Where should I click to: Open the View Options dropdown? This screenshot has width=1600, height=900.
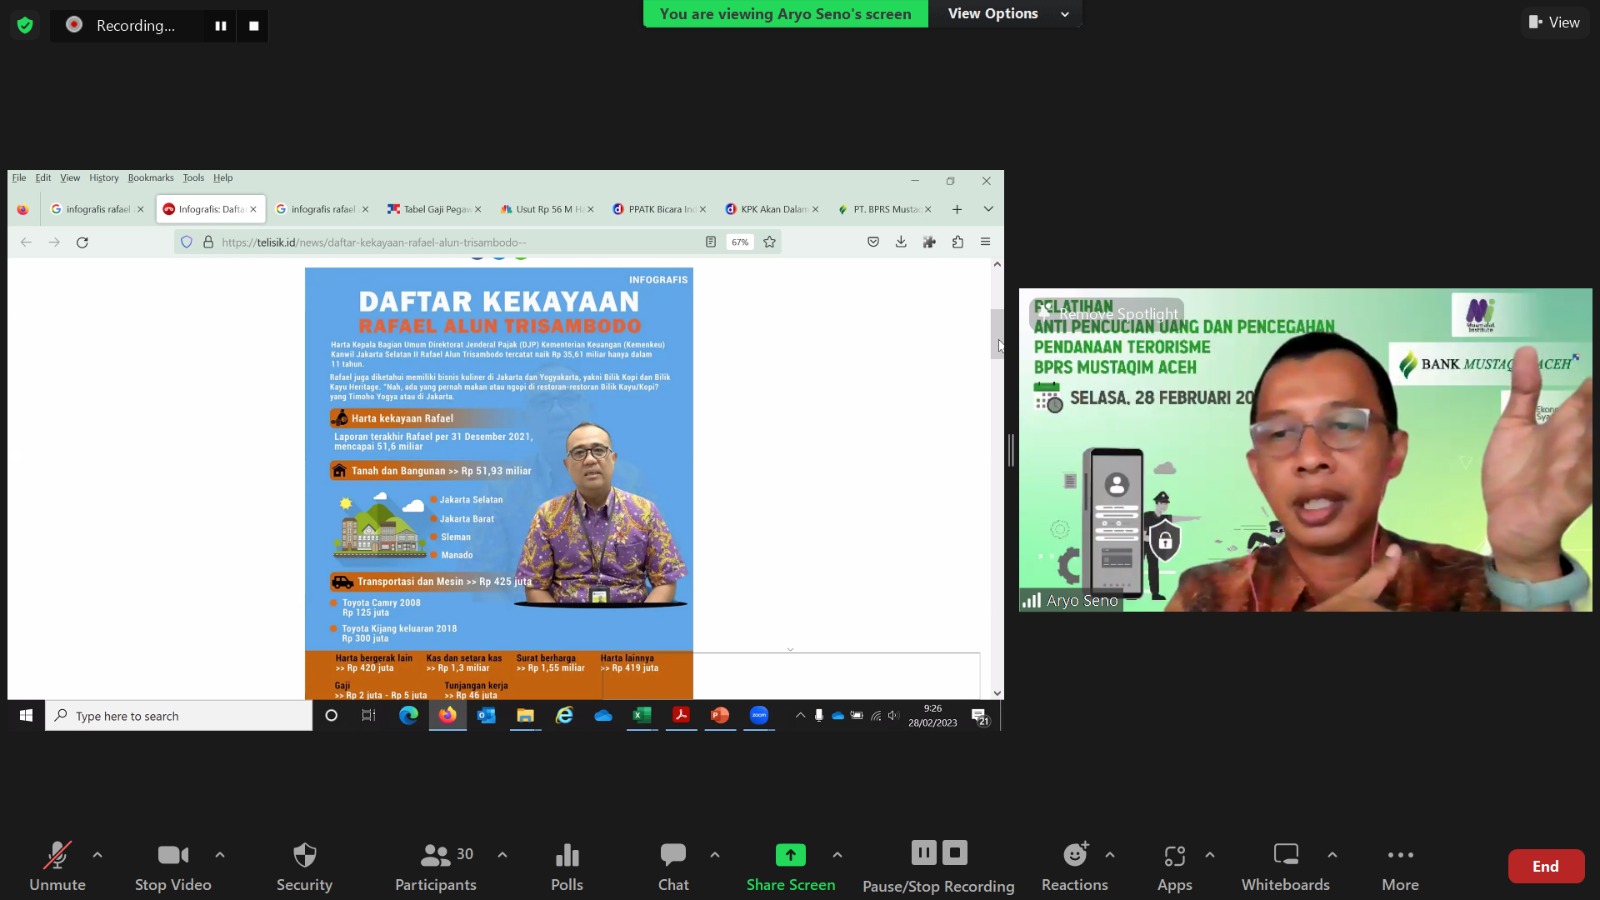1003,13
